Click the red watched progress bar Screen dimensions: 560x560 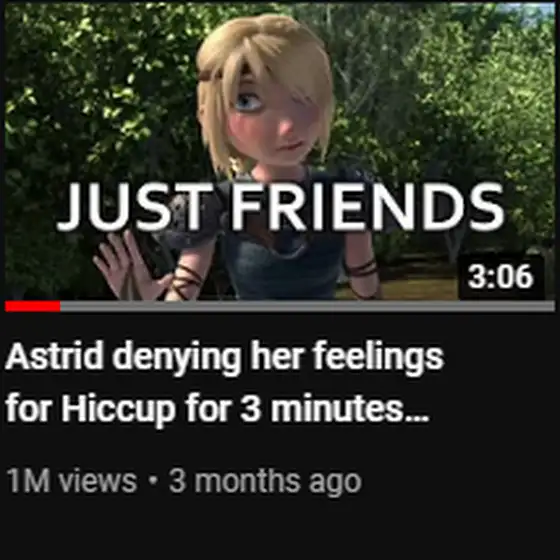(x=32, y=306)
